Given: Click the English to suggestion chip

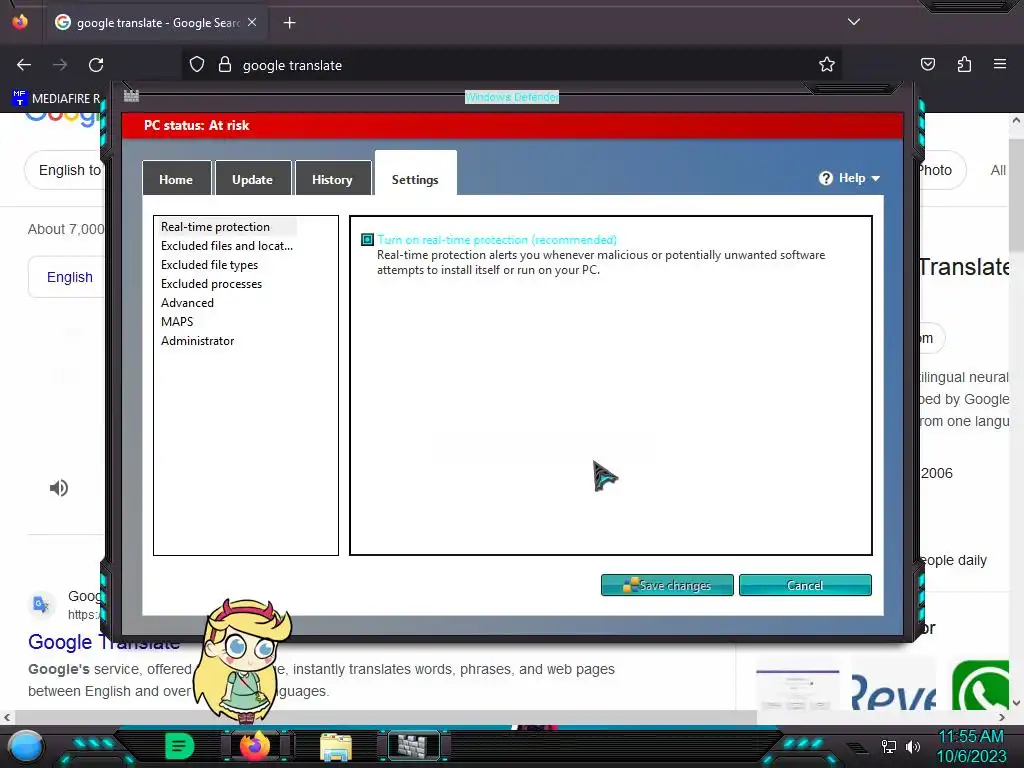Looking at the screenshot, I should 65,170.
